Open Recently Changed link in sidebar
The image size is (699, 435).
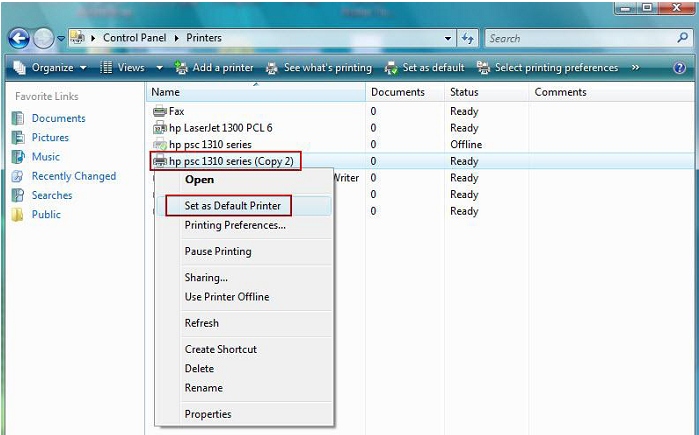click(73, 176)
